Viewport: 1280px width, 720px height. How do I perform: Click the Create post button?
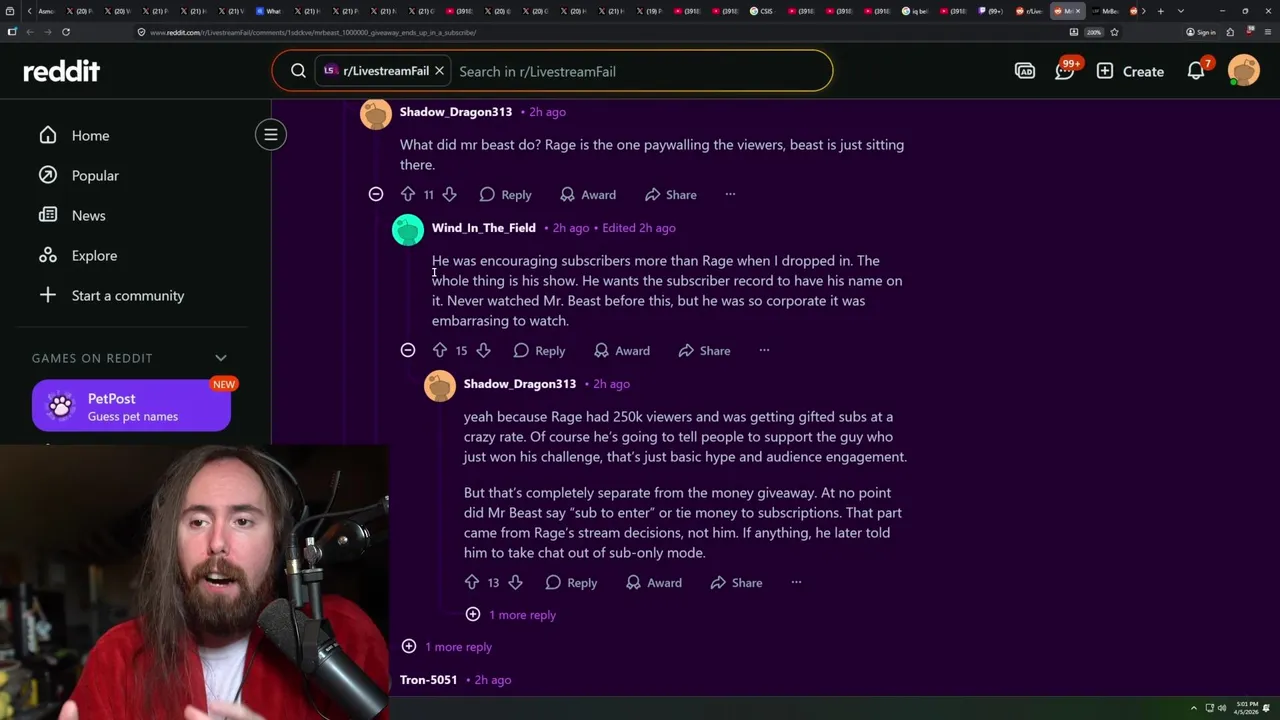(1130, 71)
